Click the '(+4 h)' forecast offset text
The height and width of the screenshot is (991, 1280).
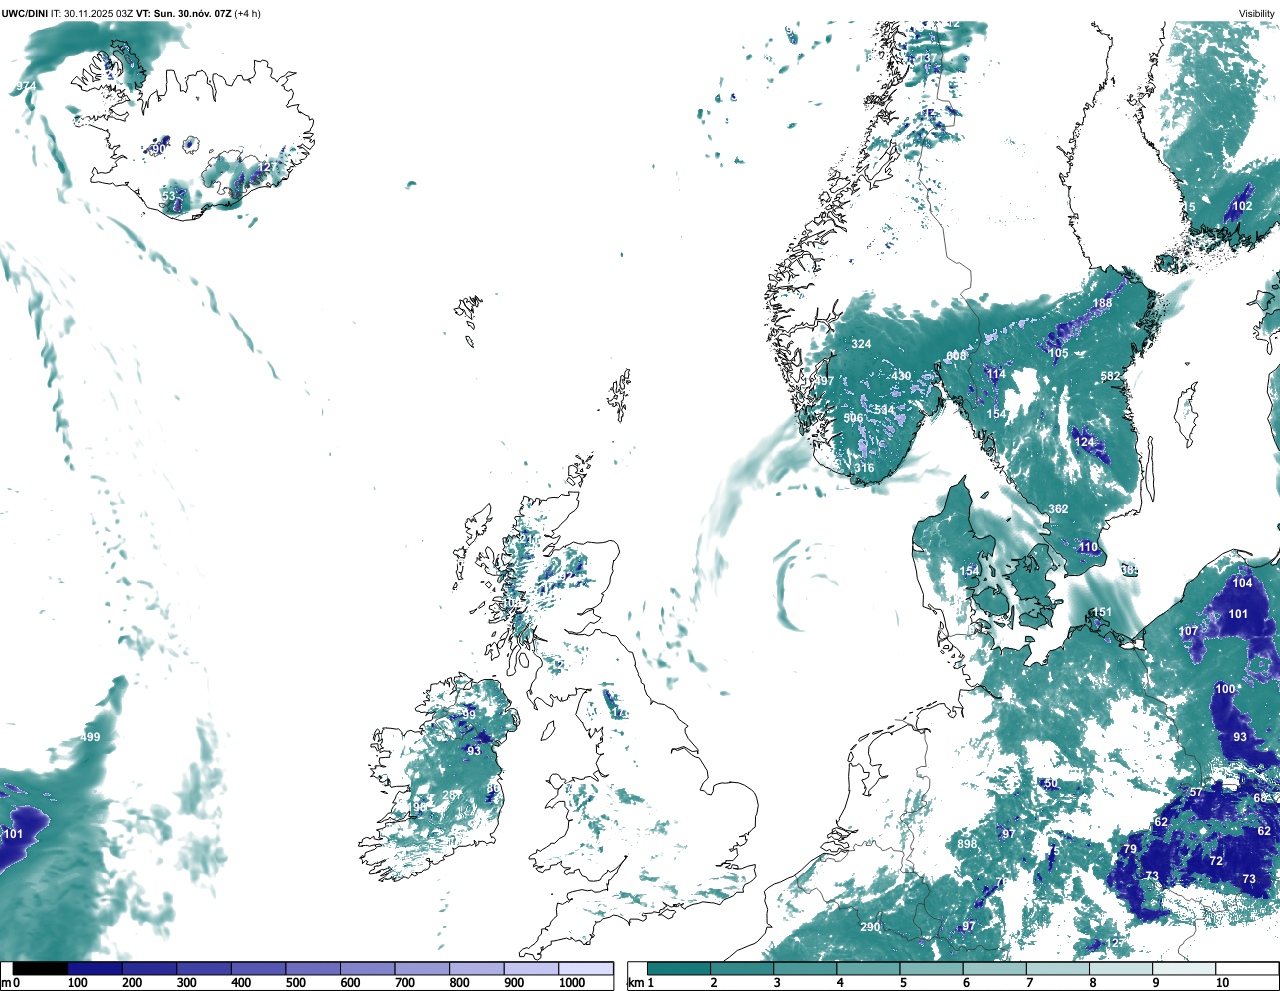click(x=247, y=13)
